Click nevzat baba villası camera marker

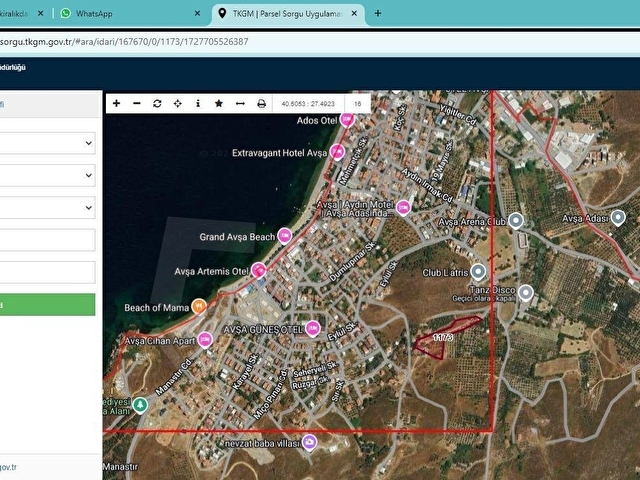pyautogui.click(x=310, y=442)
